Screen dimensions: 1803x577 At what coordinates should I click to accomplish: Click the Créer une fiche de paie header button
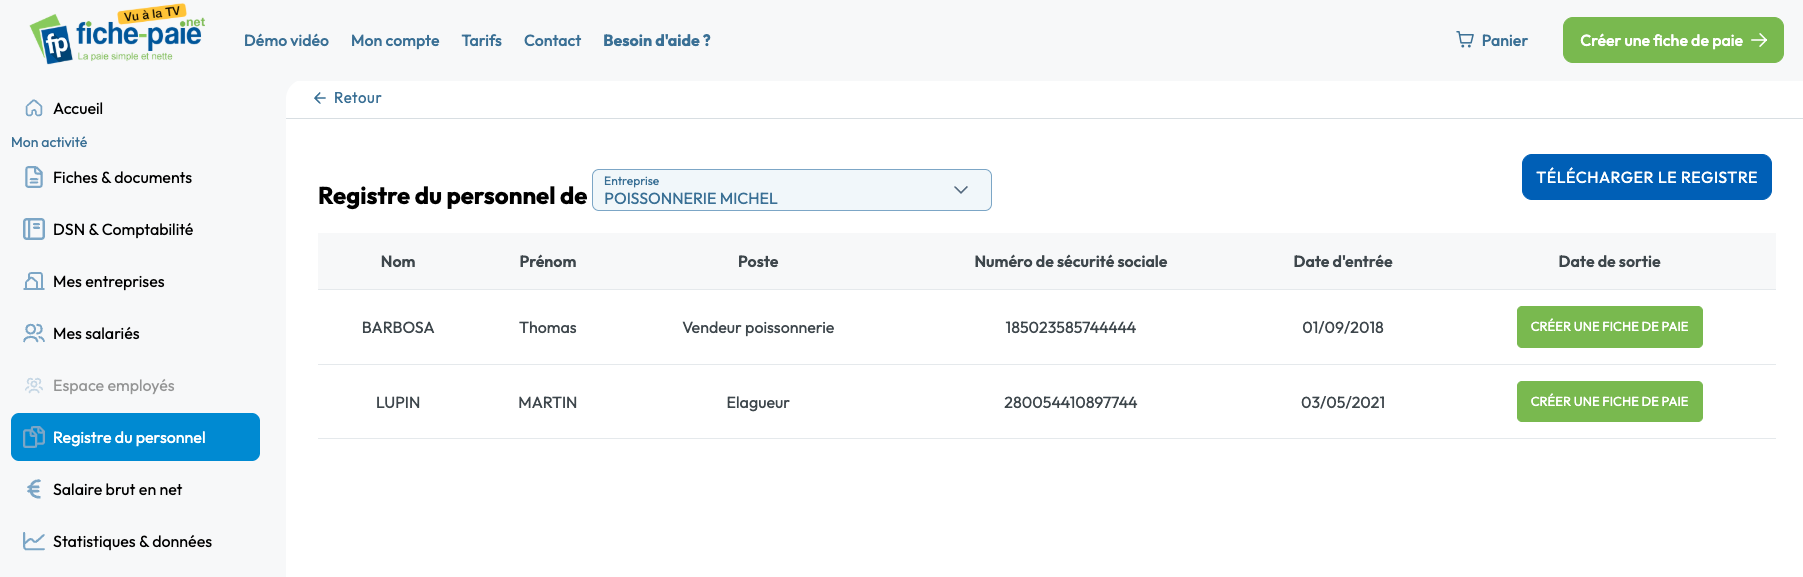[1673, 40]
